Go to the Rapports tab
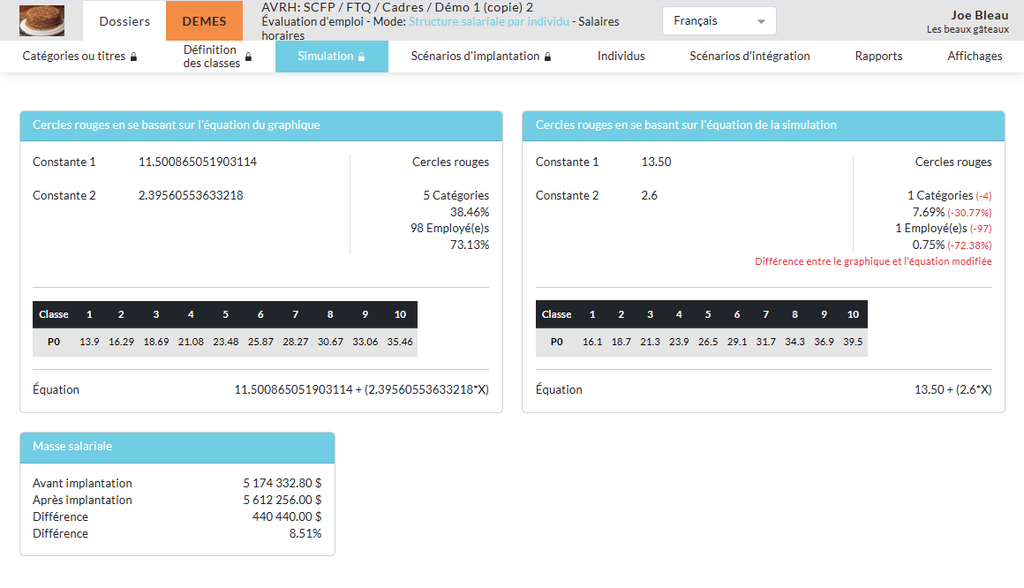The image size is (1024, 588). 878,56
